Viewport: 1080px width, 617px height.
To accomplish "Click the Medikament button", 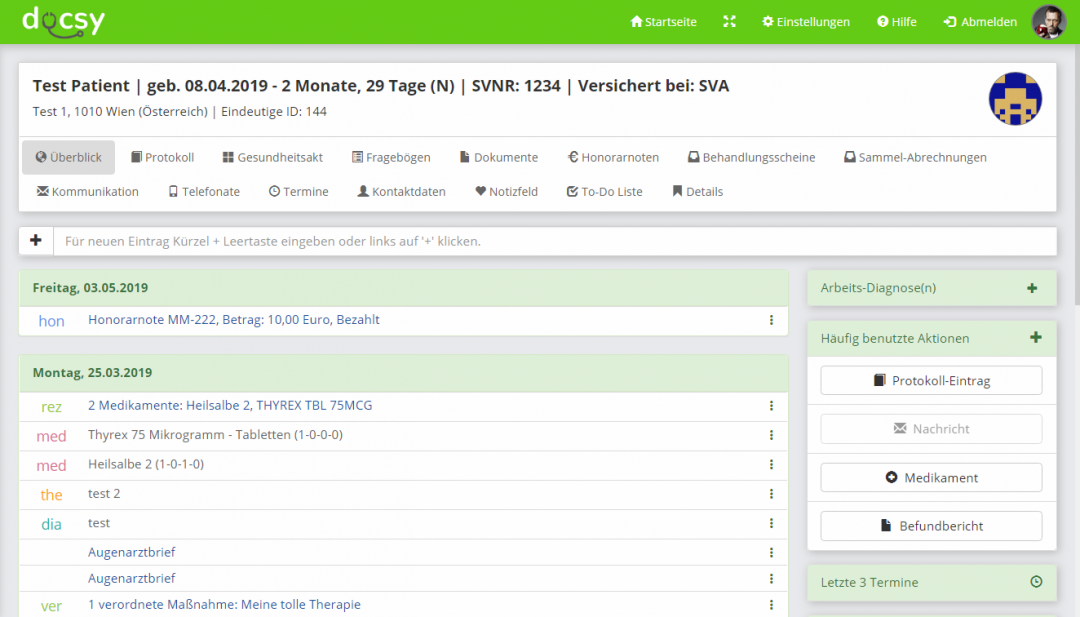I will click(x=931, y=478).
